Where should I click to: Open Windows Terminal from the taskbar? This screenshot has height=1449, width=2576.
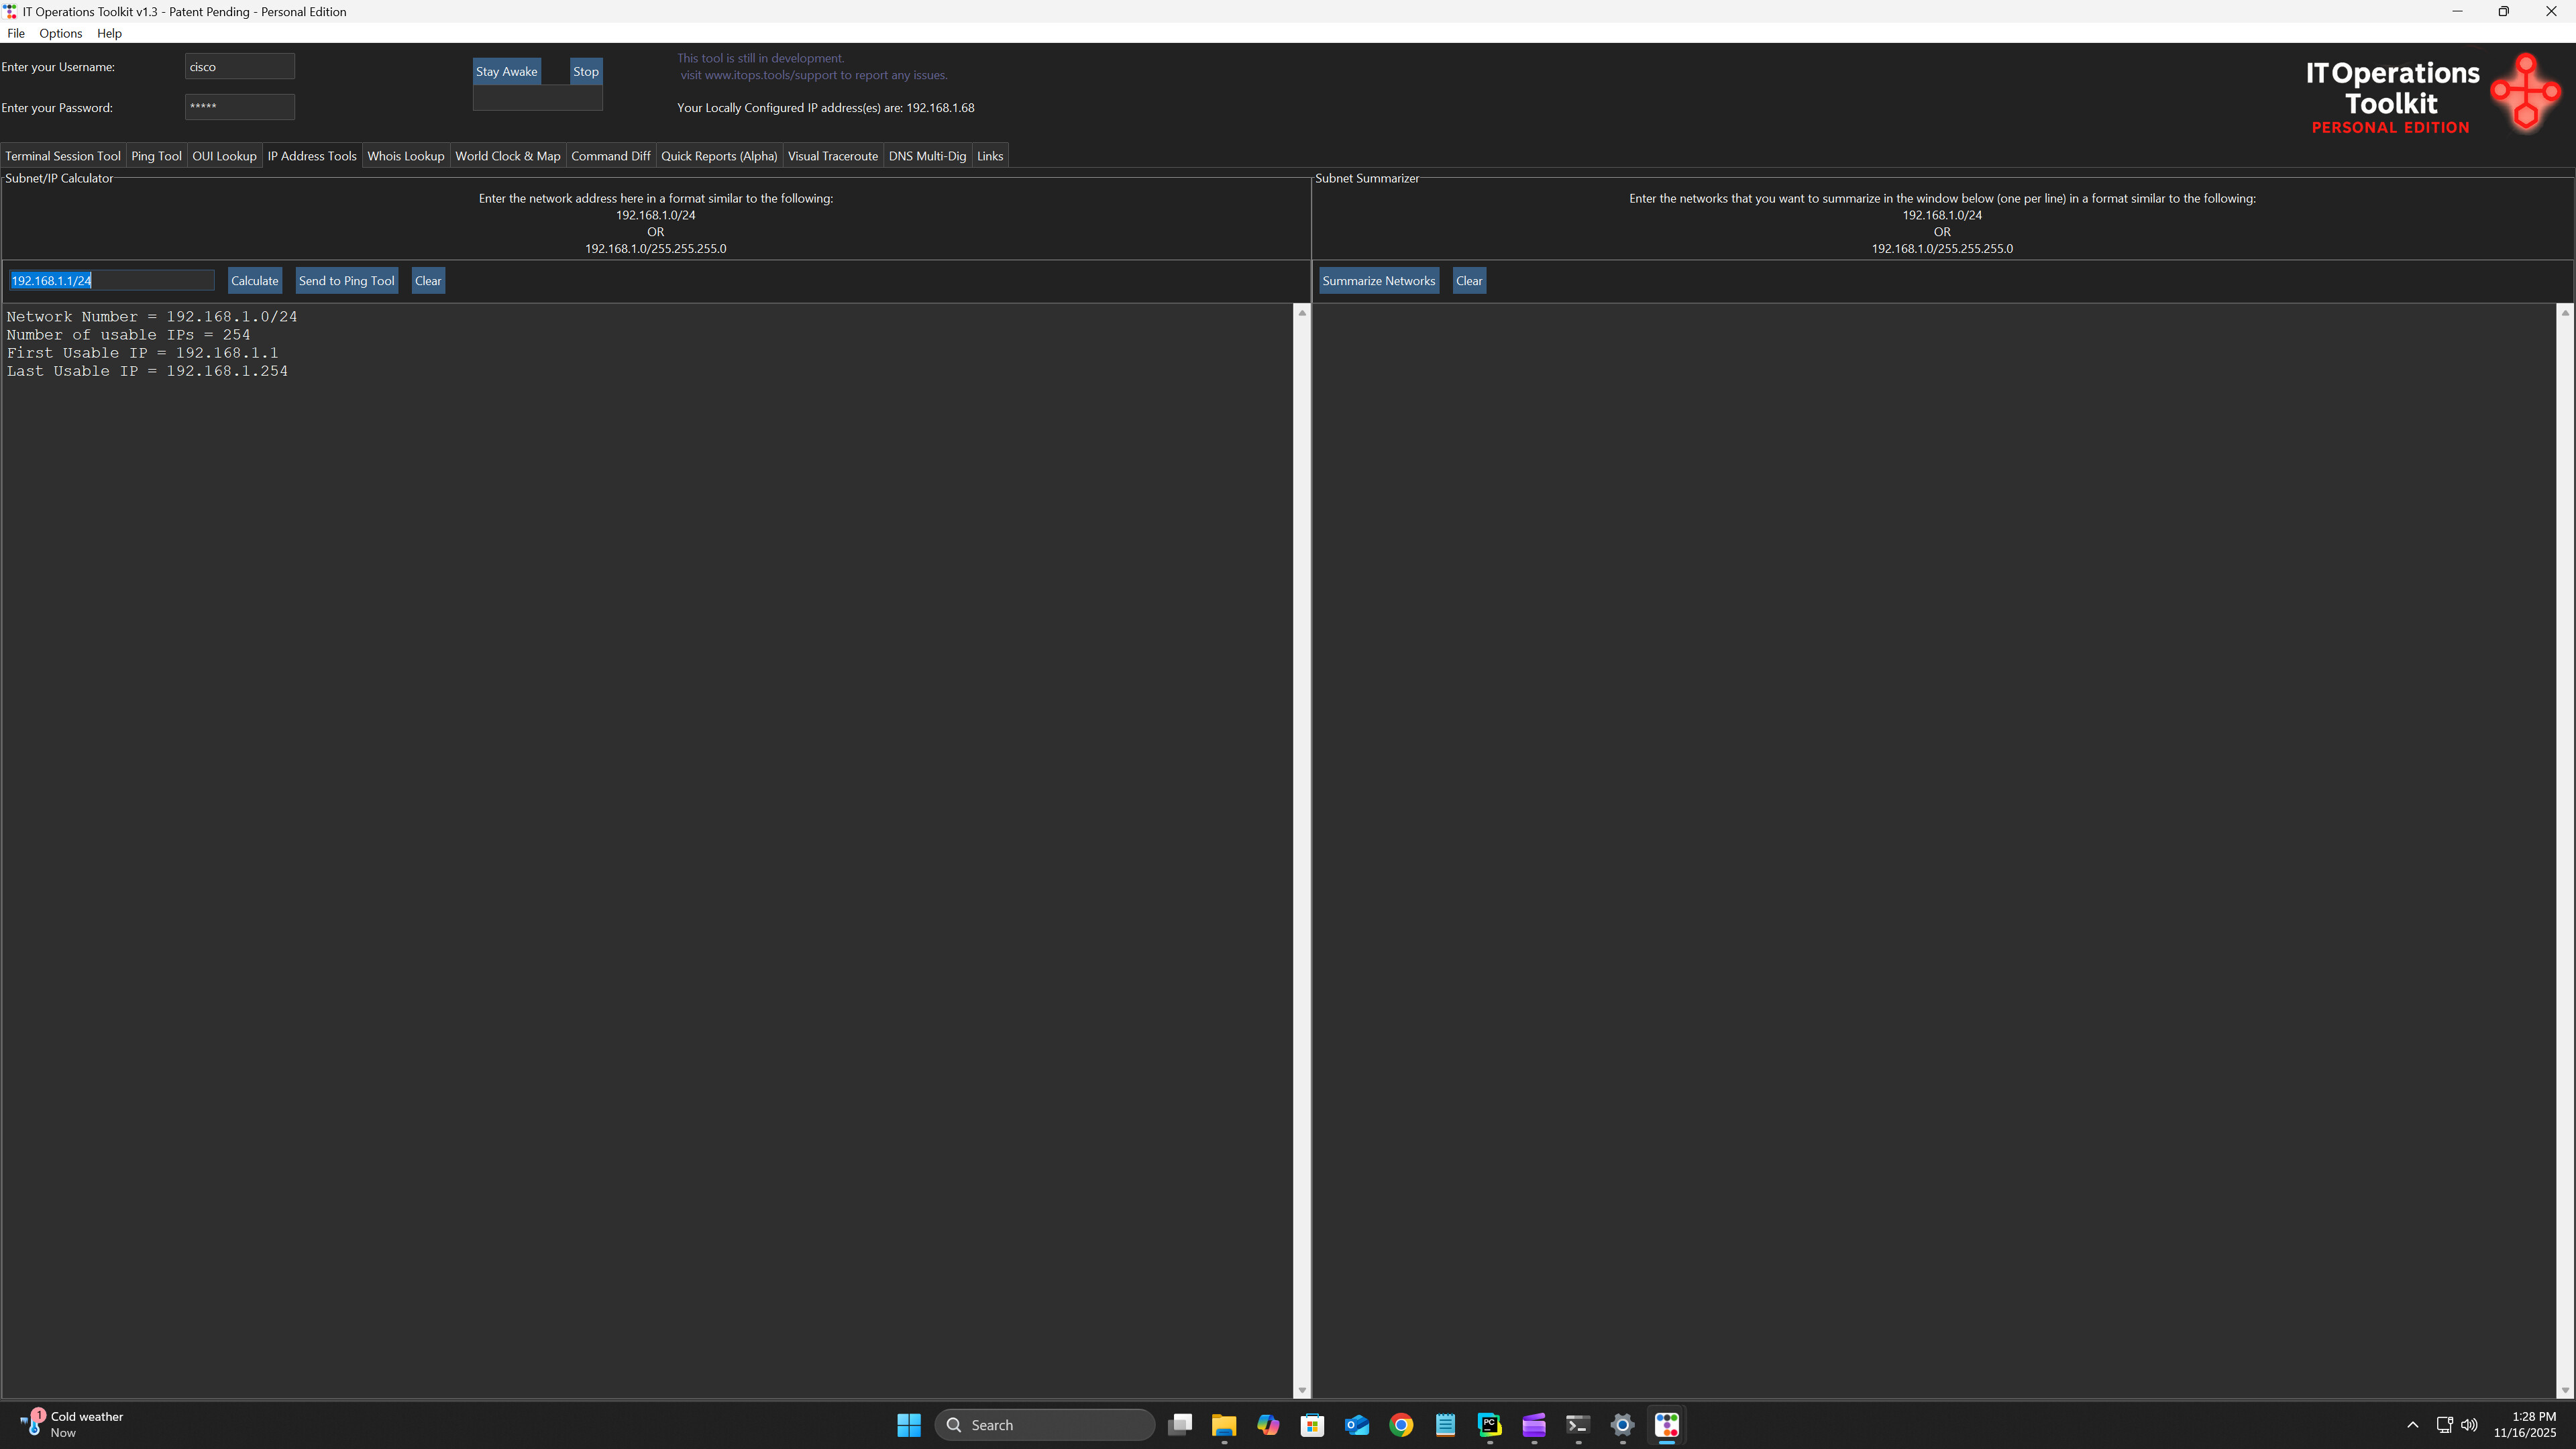(x=1577, y=1424)
